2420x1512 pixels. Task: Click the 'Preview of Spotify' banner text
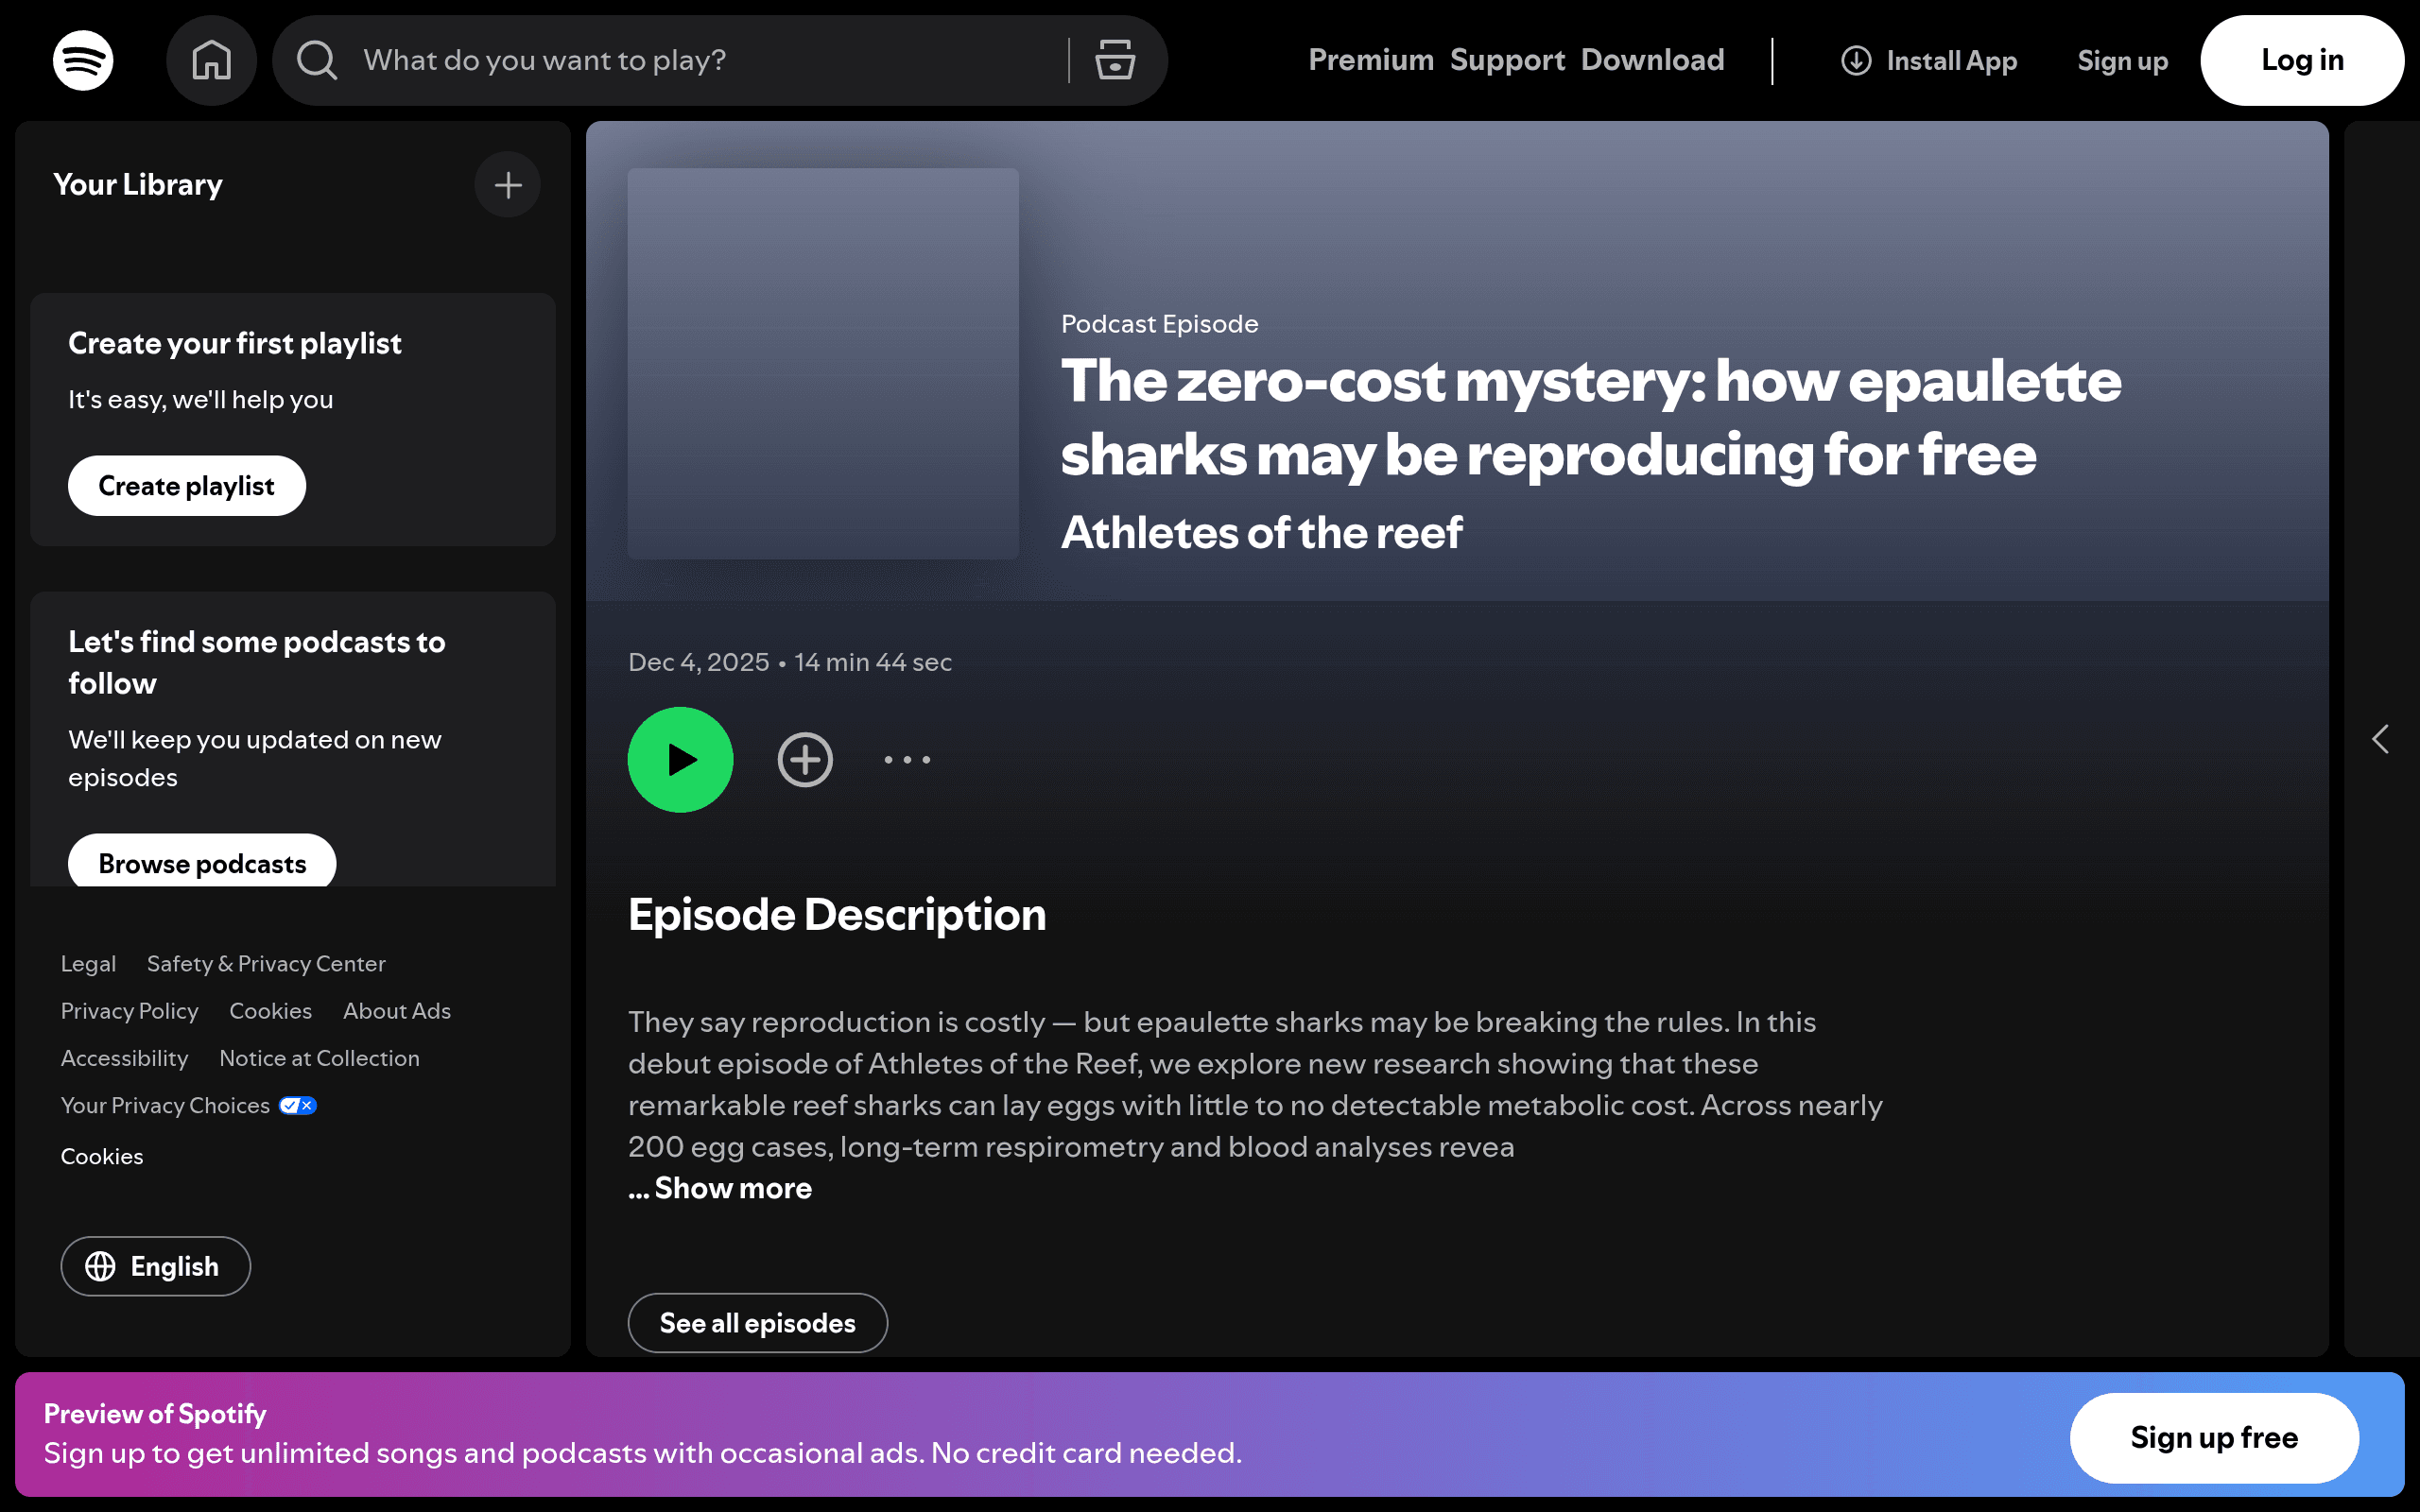(x=155, y=1413)
